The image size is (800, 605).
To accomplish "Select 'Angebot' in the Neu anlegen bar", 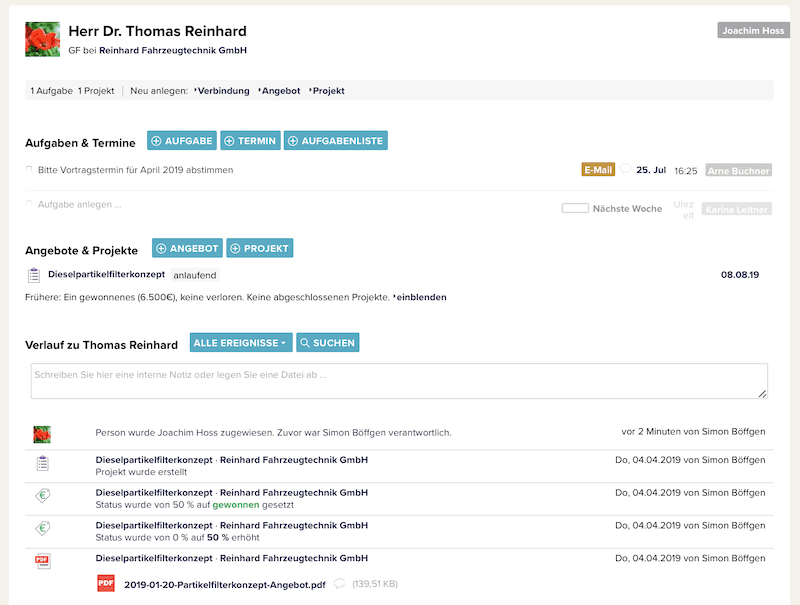I will click(281, 91).
